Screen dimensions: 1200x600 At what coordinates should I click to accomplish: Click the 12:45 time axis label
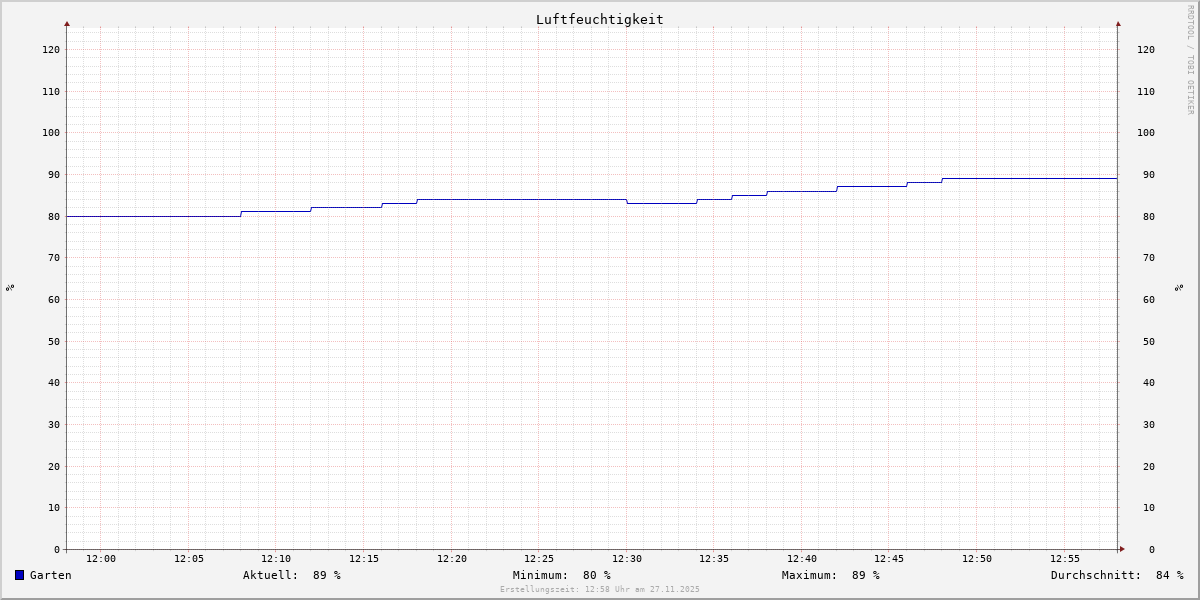[889, 558]
